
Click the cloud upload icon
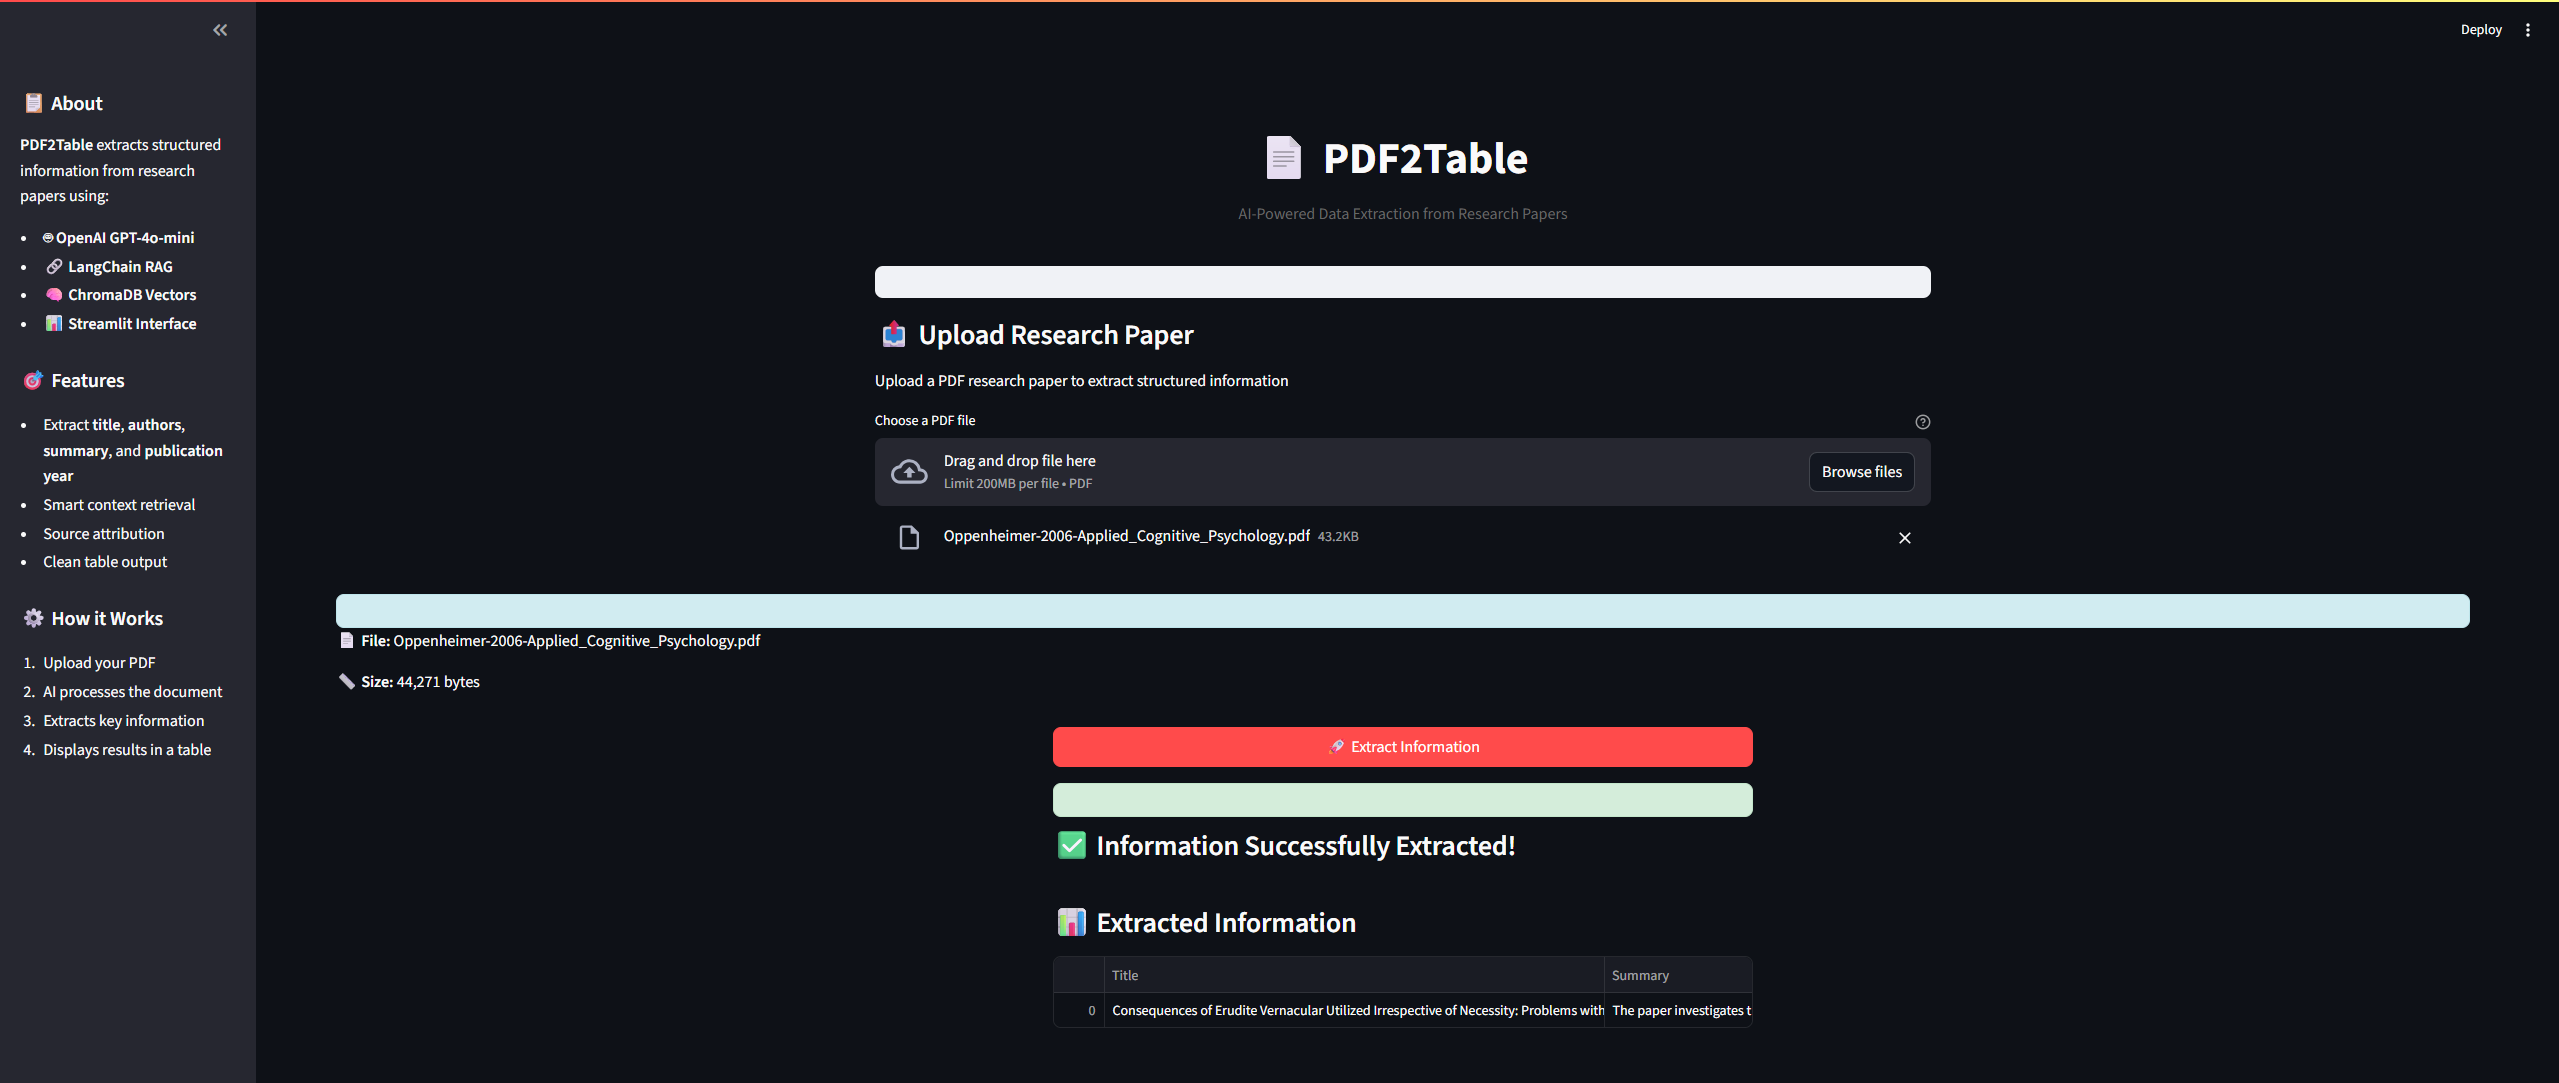pyautogui.click(x=908, y=472)
